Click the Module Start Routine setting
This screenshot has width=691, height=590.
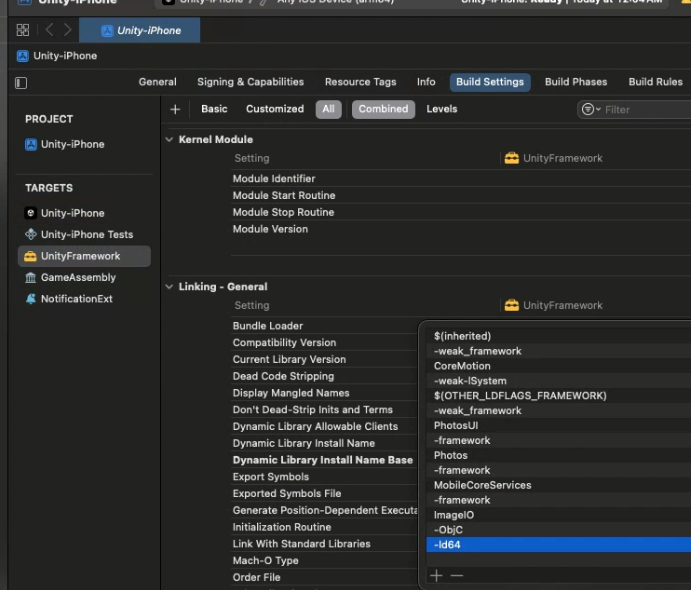pos(284,196)
